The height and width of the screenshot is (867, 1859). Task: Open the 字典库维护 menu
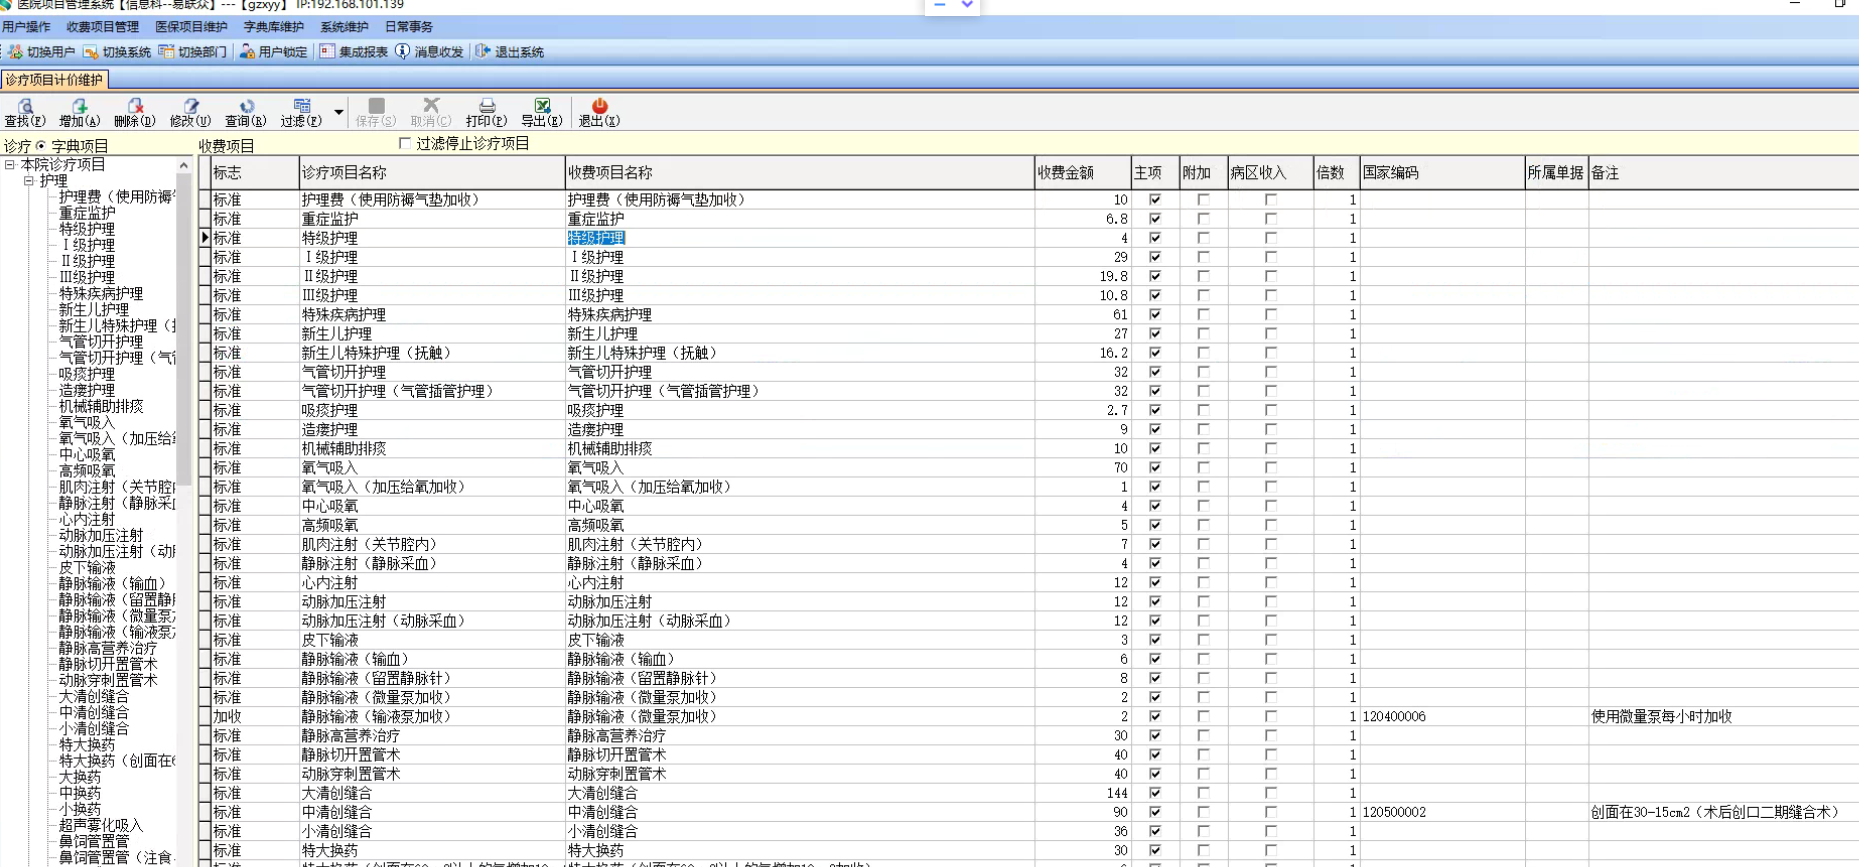[x=274, y=27]
